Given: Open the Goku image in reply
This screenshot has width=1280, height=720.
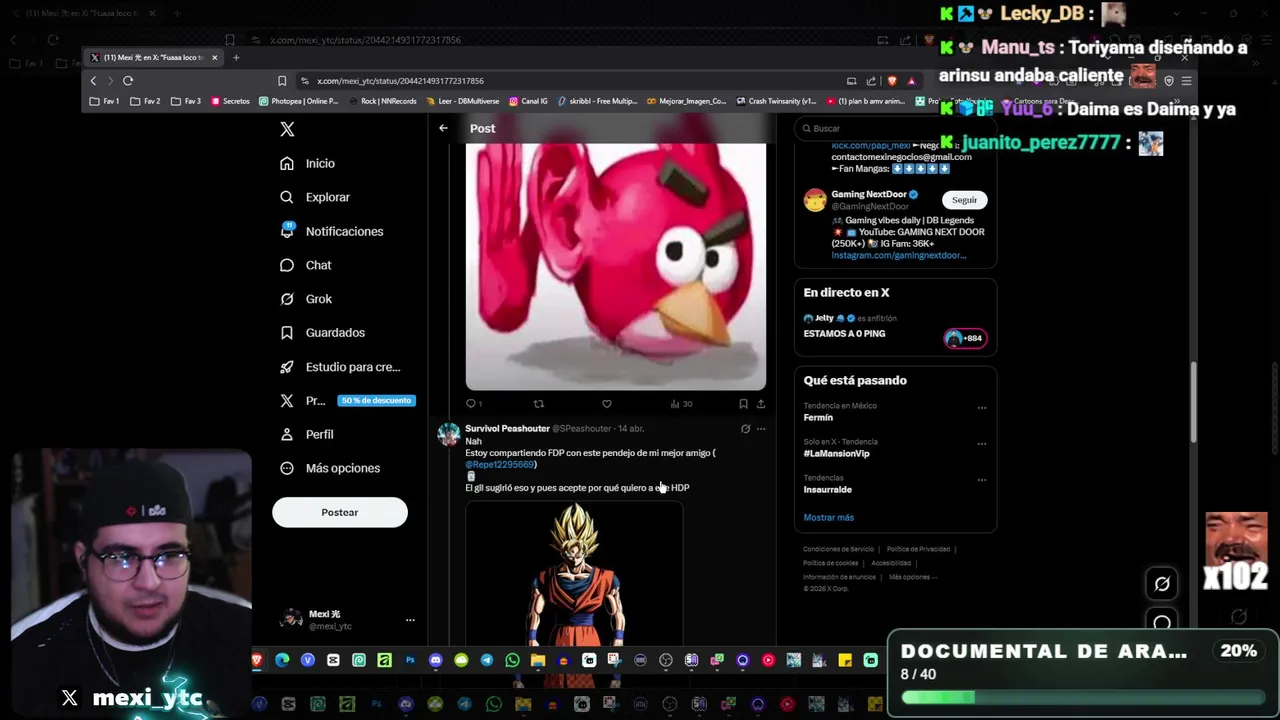Looking at the screenshot, I should pos(574,575).
